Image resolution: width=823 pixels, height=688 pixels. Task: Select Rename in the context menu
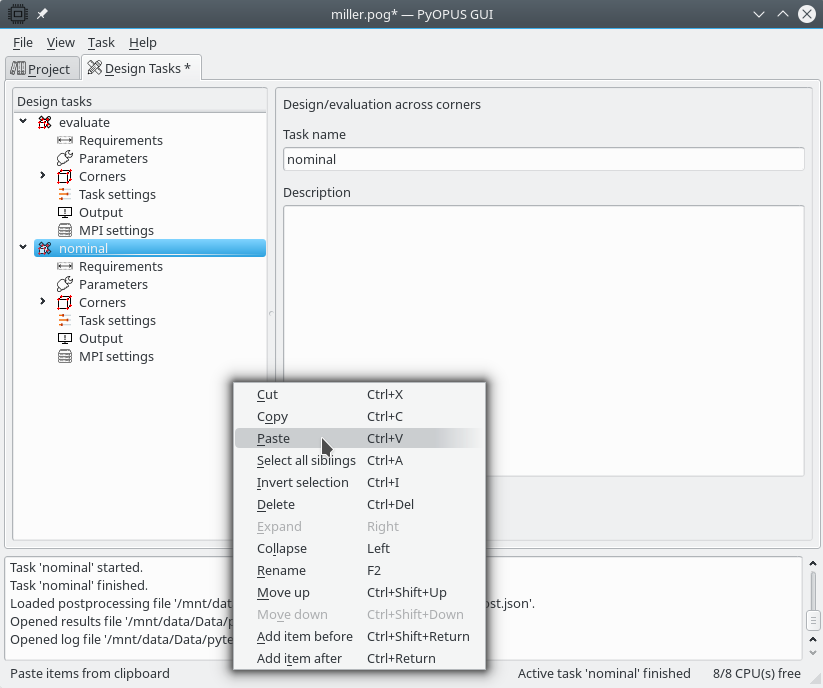281,571
